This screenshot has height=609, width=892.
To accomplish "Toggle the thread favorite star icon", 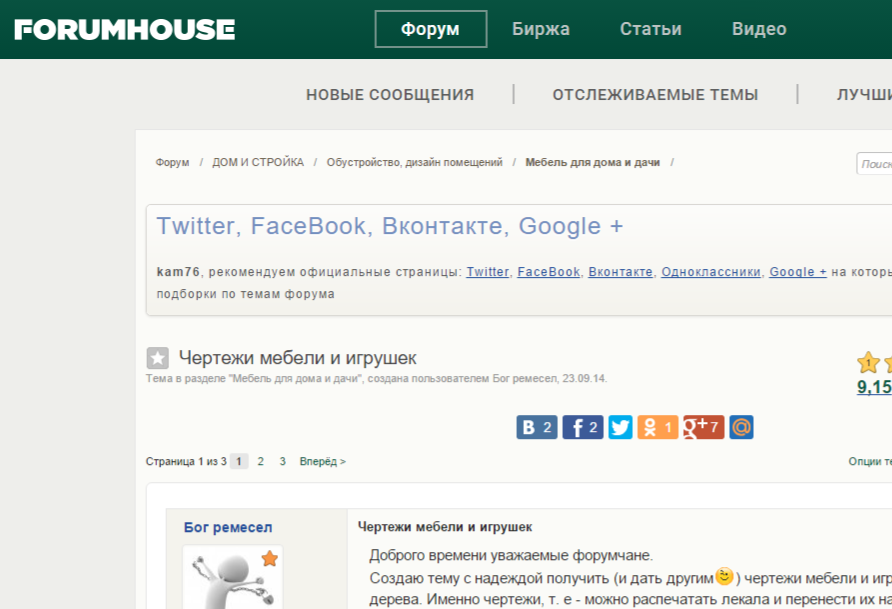I will pyautogui.click(x=158, y=358).
